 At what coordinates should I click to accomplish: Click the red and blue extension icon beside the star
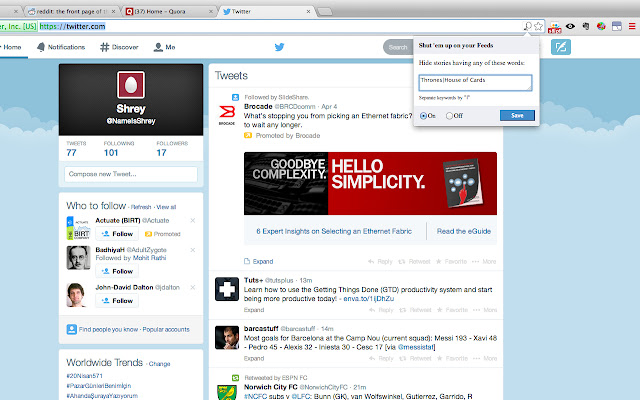click(x=555, y=27)
